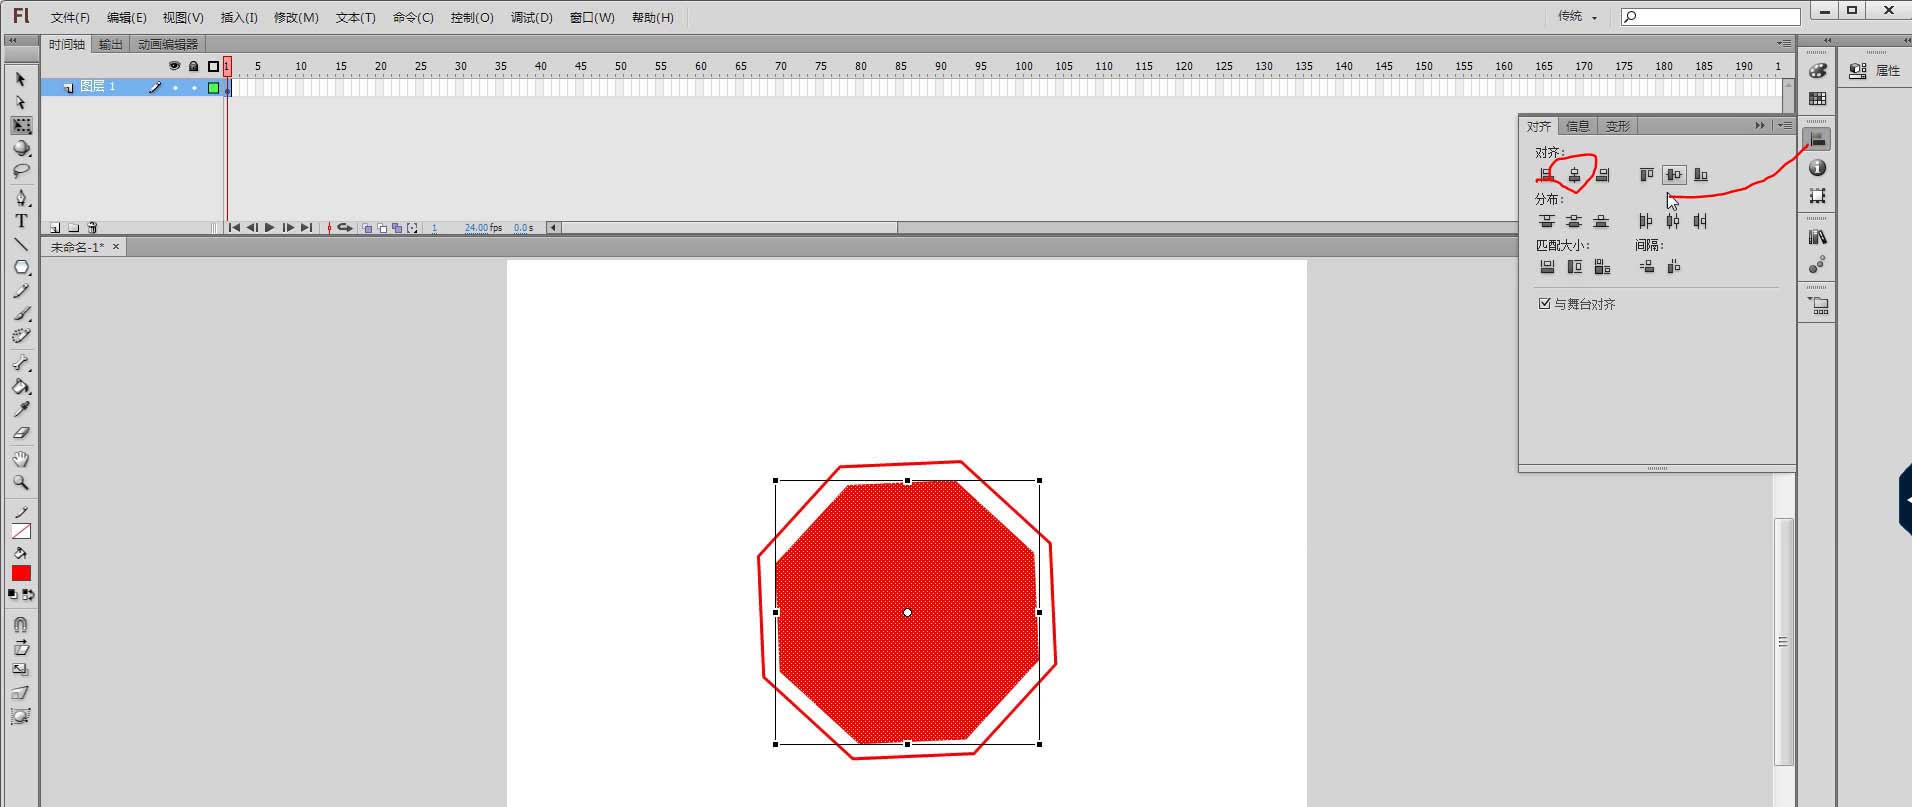Select the 3D Rotation tool
Screen dimensions: 1912x807
[x=21, y=149]
